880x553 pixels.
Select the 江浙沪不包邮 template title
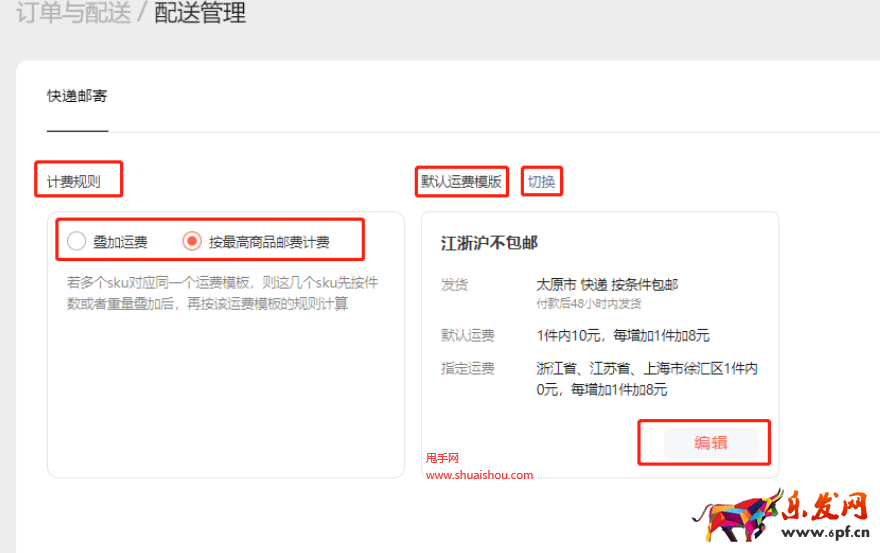click(x=489, y=243)
